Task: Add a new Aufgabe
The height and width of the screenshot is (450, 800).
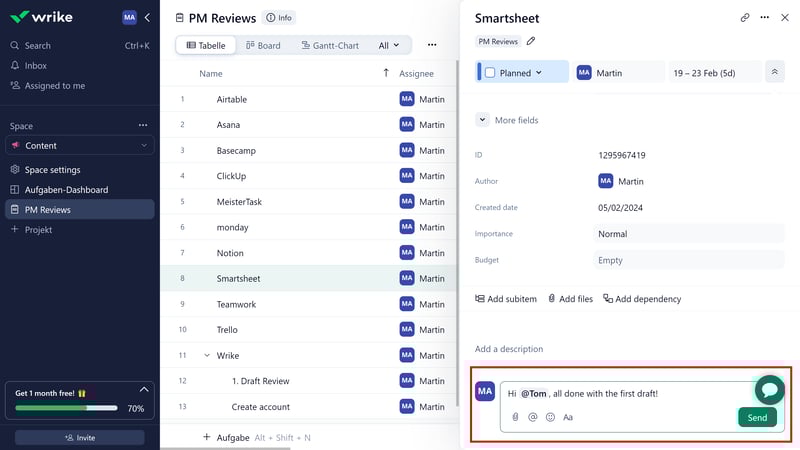Action: tap(226, 437)
